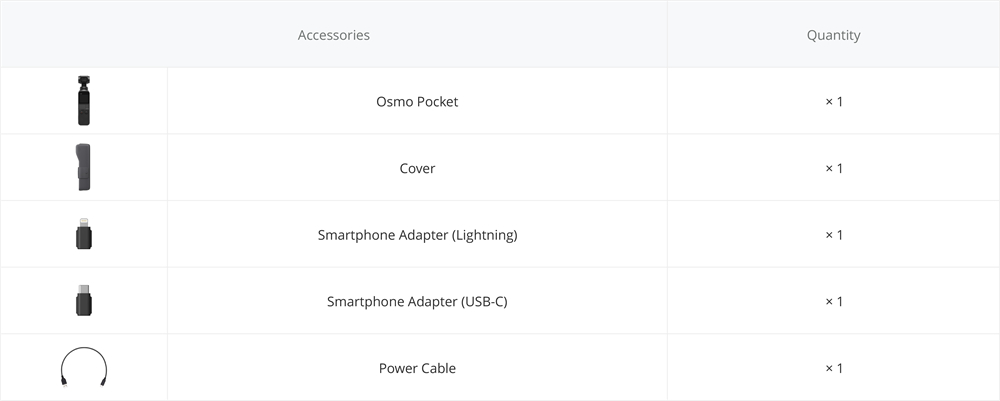The height and width of the screenshot is (401, 1000).
Task: Click the word "(Lightning)" in the adapter name
Action: [484, 235]
